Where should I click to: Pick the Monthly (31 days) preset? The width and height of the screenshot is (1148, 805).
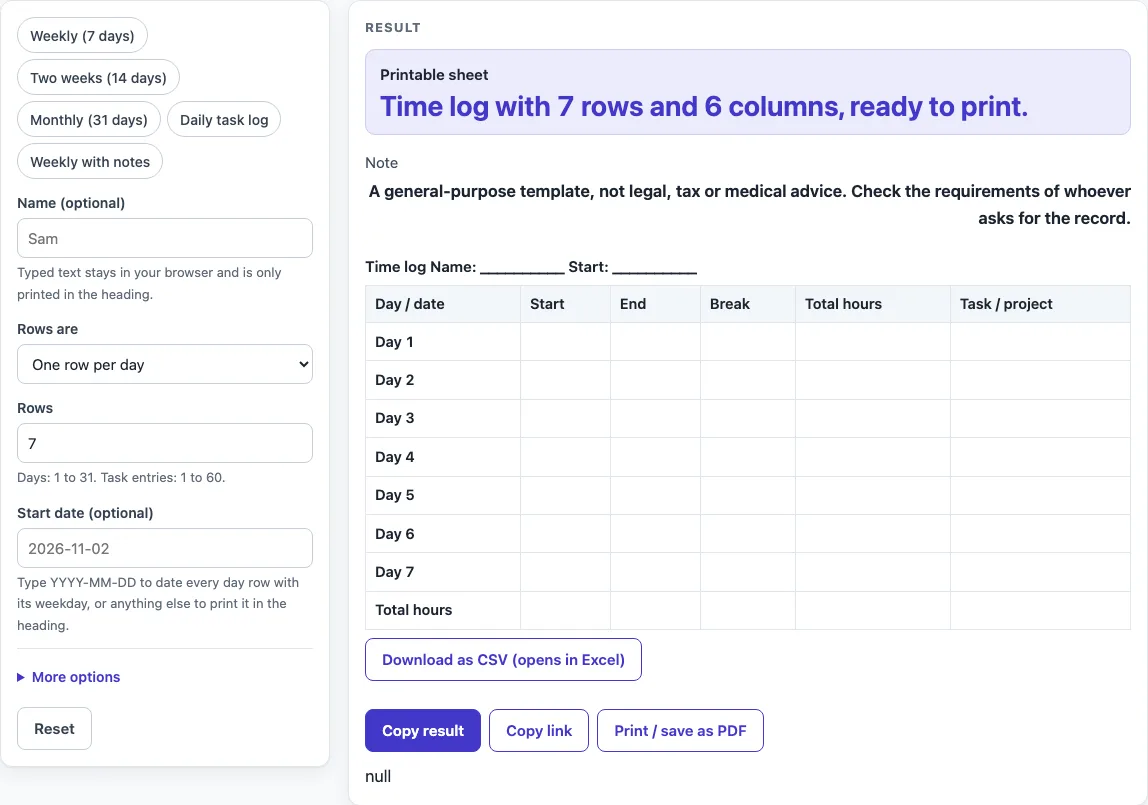pyautogui.click(x=89, y=120)
